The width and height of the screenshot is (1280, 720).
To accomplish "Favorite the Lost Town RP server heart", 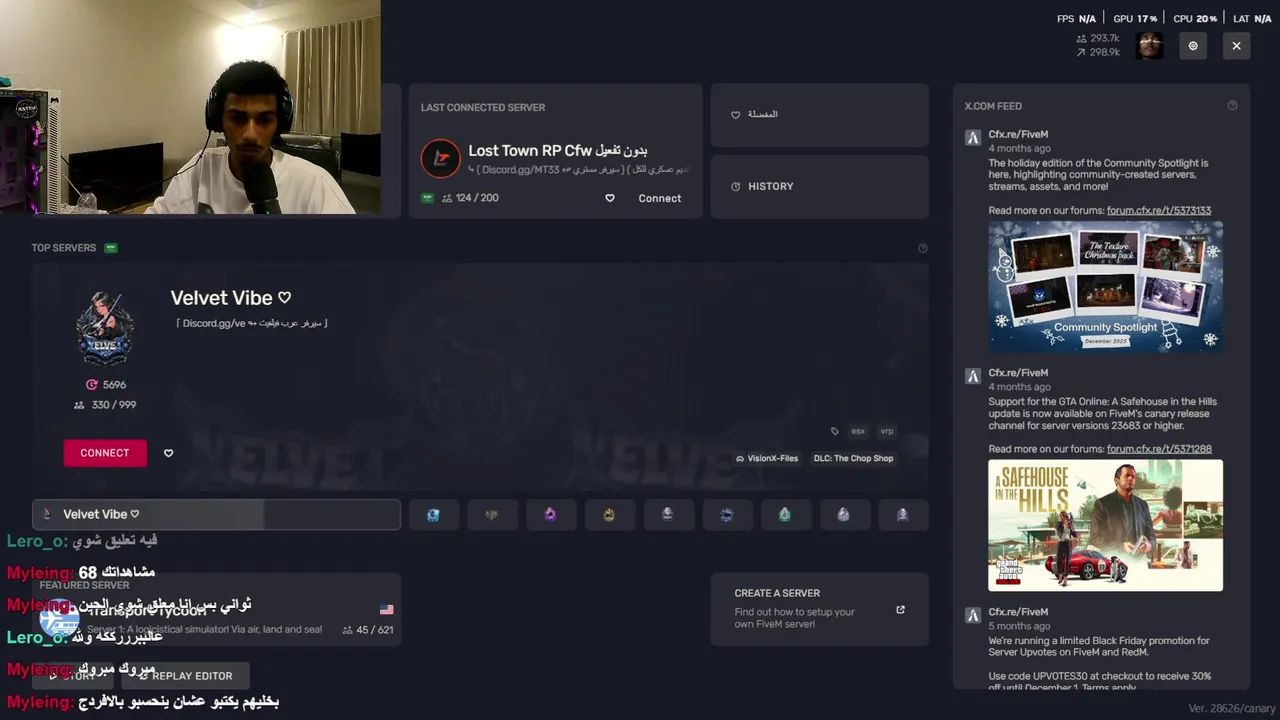I will [610, 198].
